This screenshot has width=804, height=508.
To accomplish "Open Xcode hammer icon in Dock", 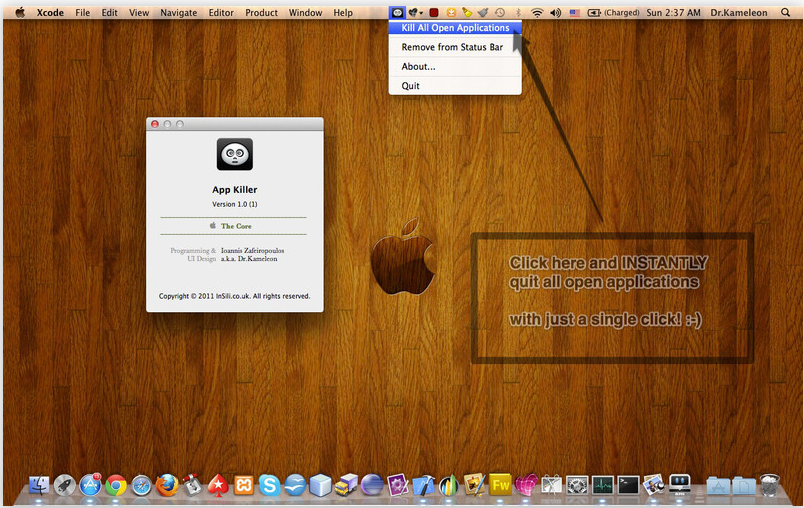I will pyautogui.click(x=423, y=485).
